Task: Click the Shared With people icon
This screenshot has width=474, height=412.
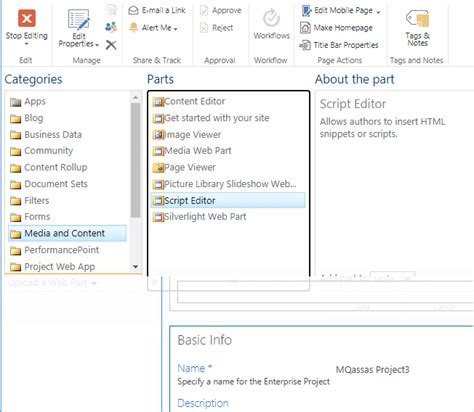Action: (x=111, y=27)
